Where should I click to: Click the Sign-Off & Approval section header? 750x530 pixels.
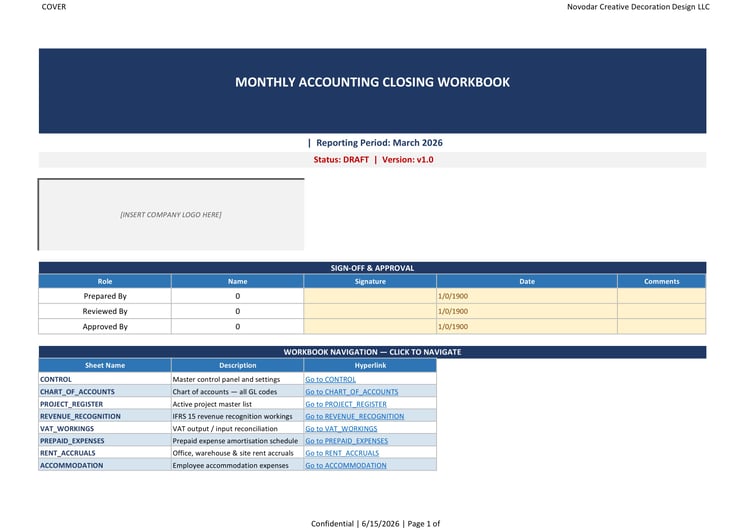372,268
